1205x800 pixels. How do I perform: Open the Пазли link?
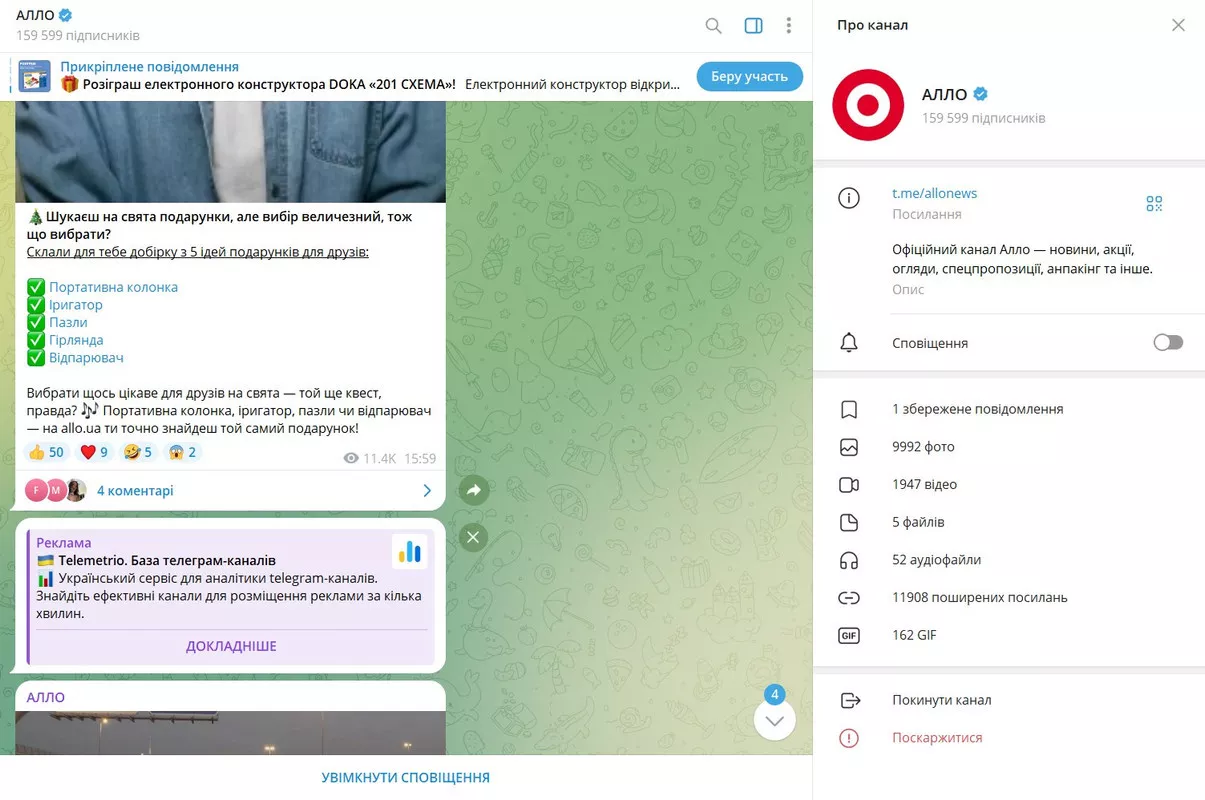68,322
